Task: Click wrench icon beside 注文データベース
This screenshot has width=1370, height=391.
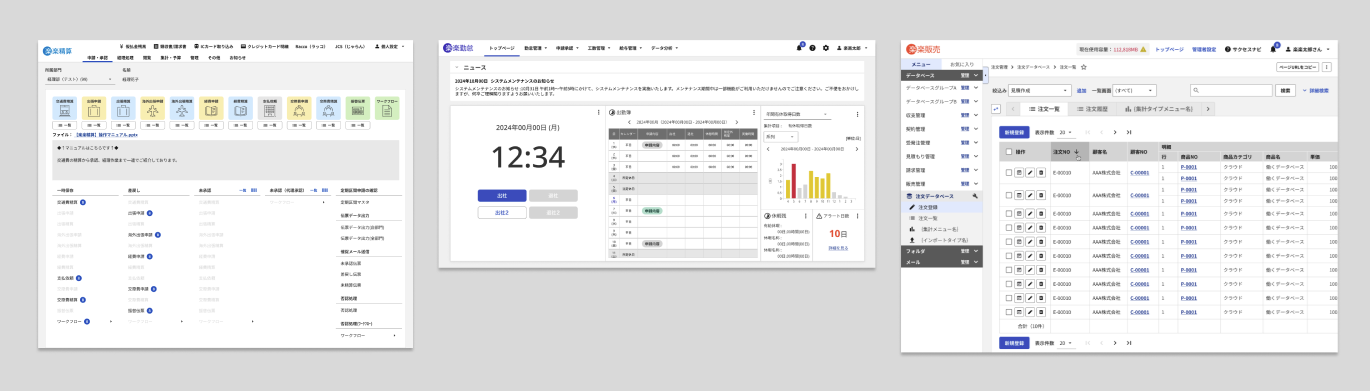Action: click(975, 196)
